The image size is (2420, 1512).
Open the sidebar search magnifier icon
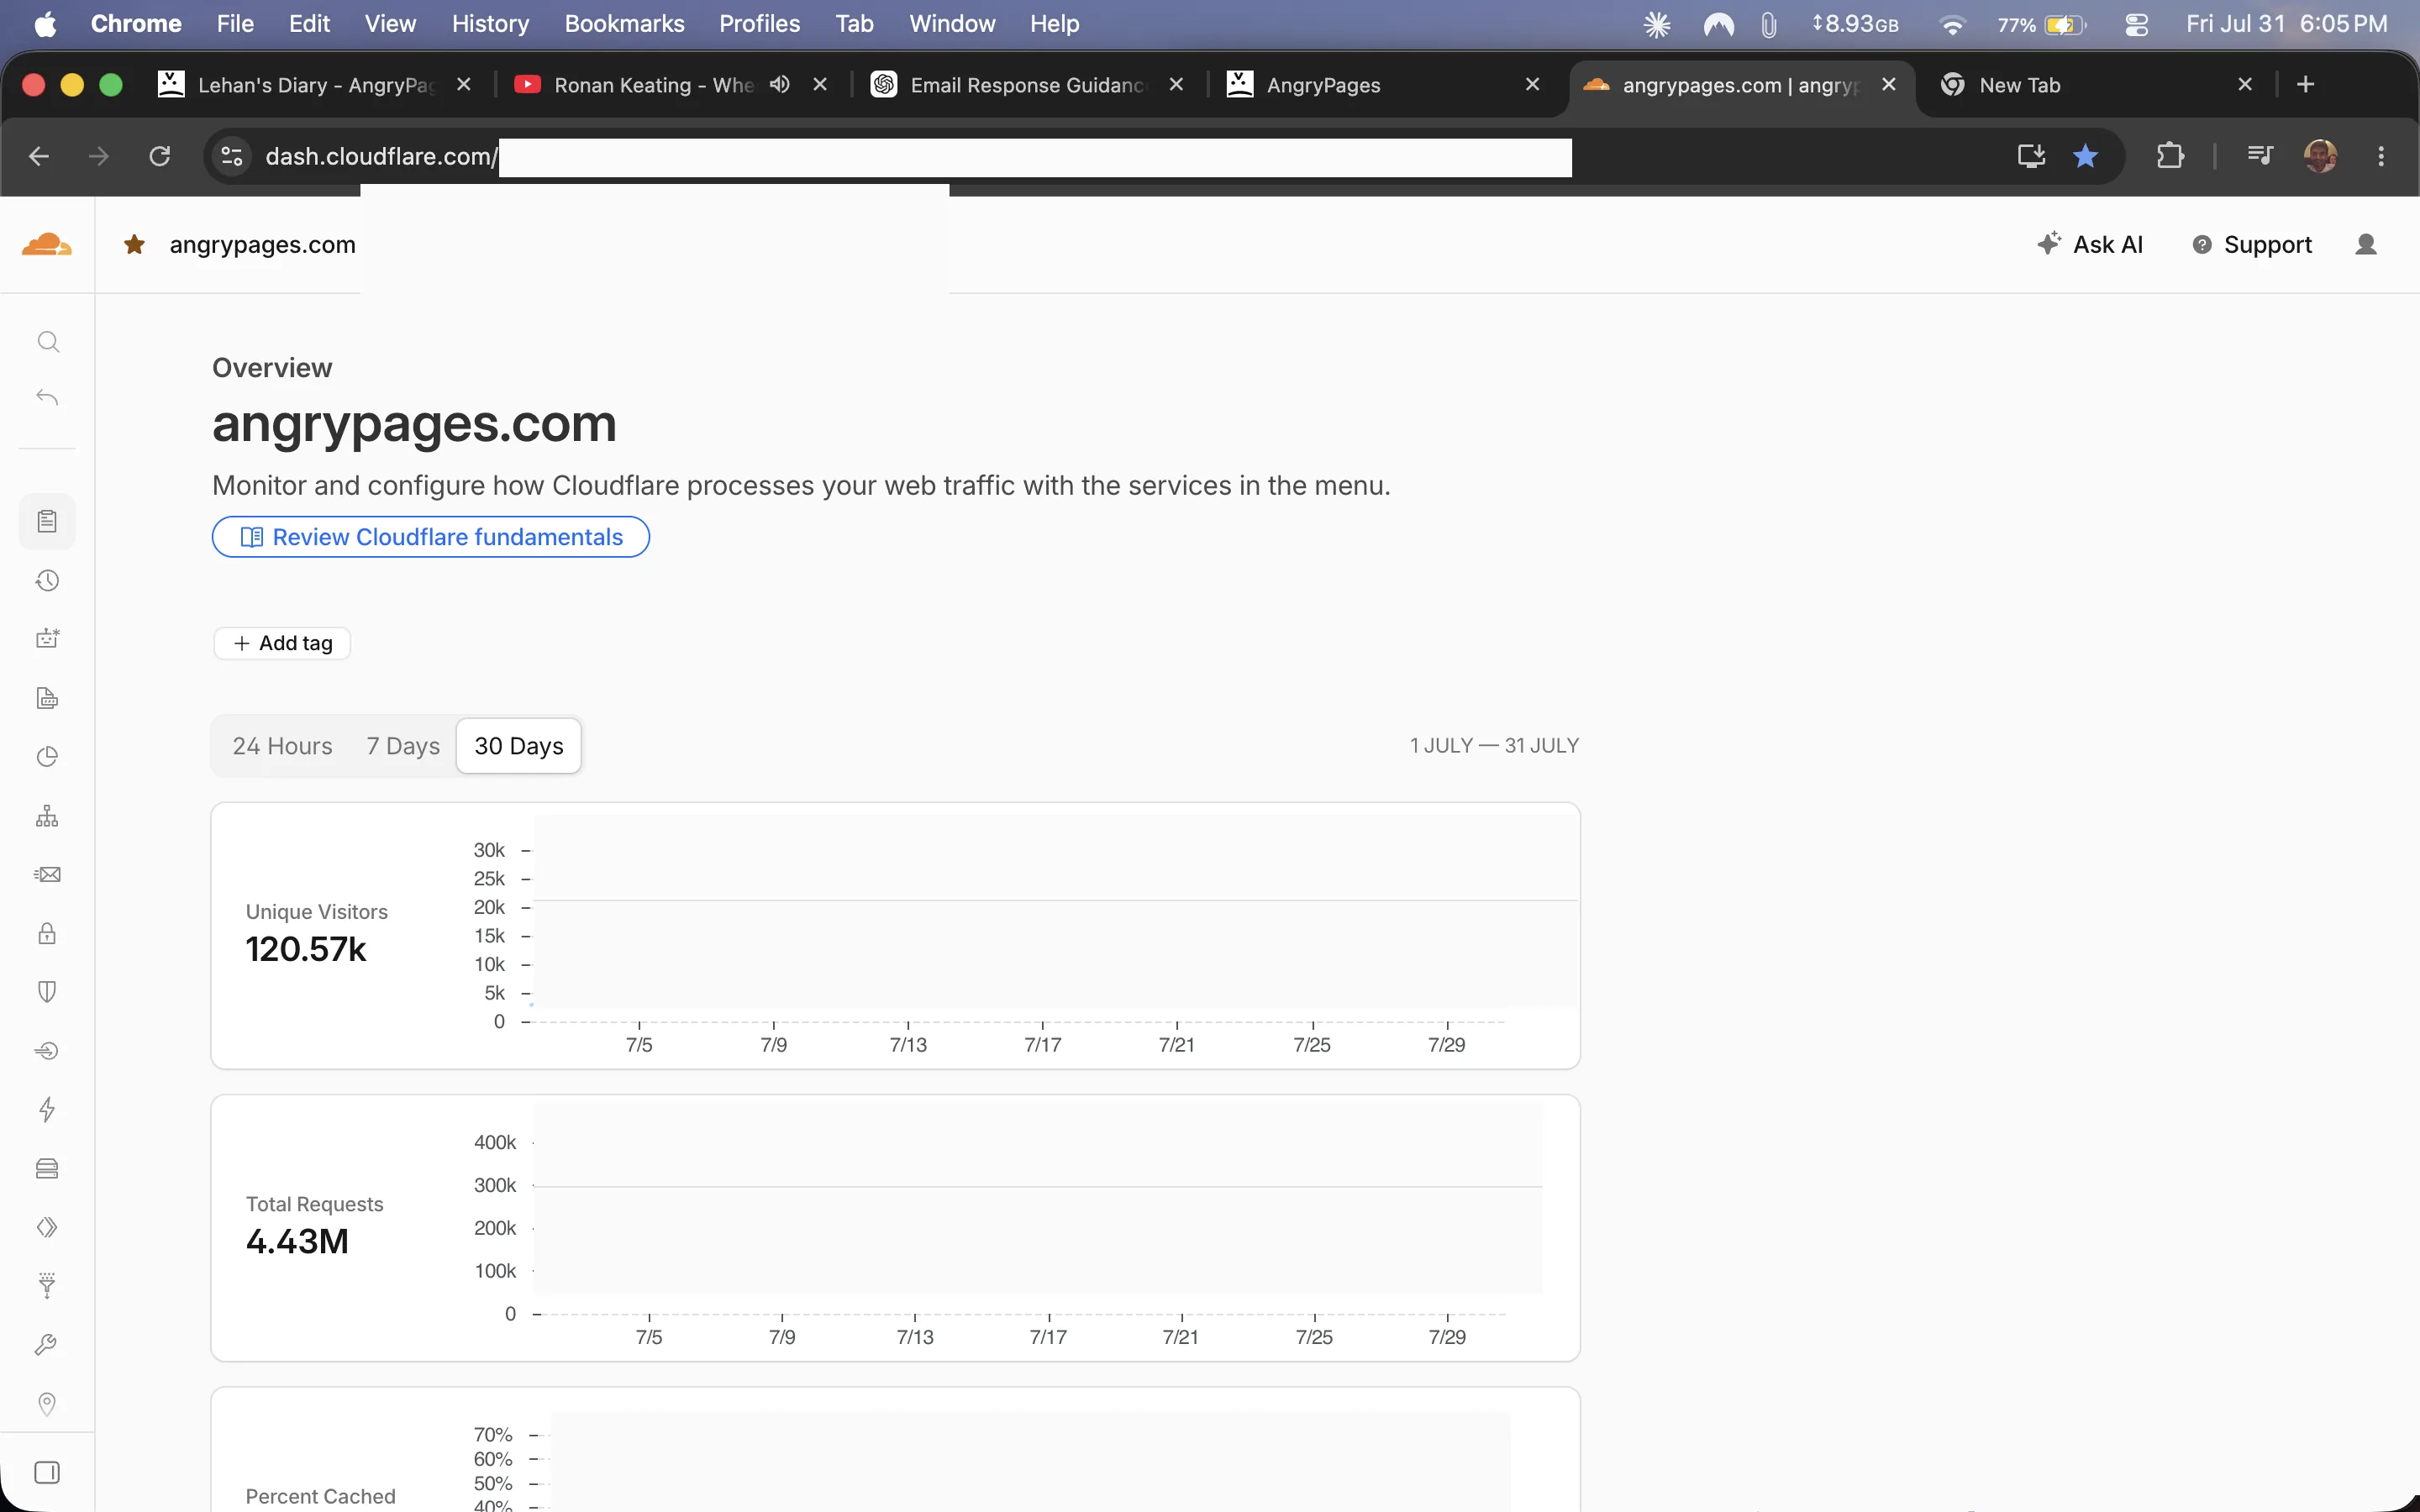point(47,342)
